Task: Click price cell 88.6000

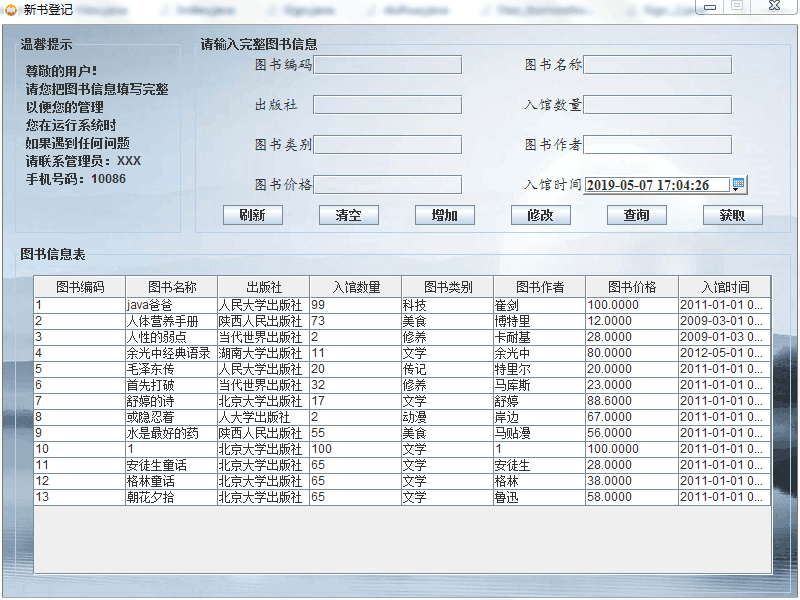Action: pos(632,401)
